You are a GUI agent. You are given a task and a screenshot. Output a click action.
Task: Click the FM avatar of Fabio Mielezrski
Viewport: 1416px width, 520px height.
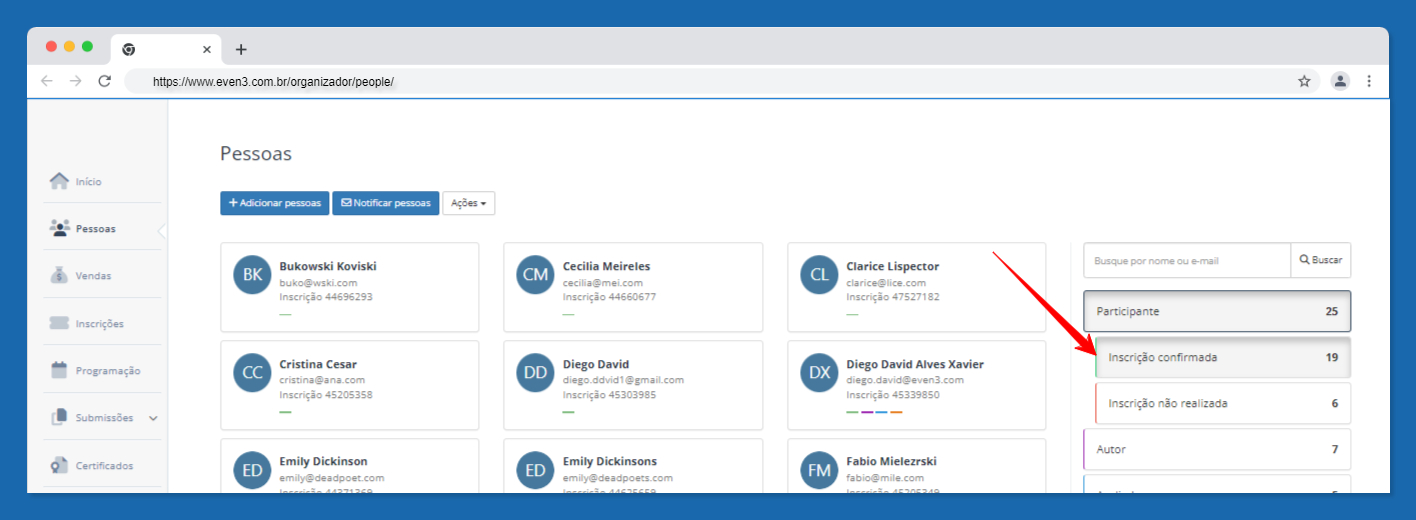pyautogui.click(x=820, y=470)
